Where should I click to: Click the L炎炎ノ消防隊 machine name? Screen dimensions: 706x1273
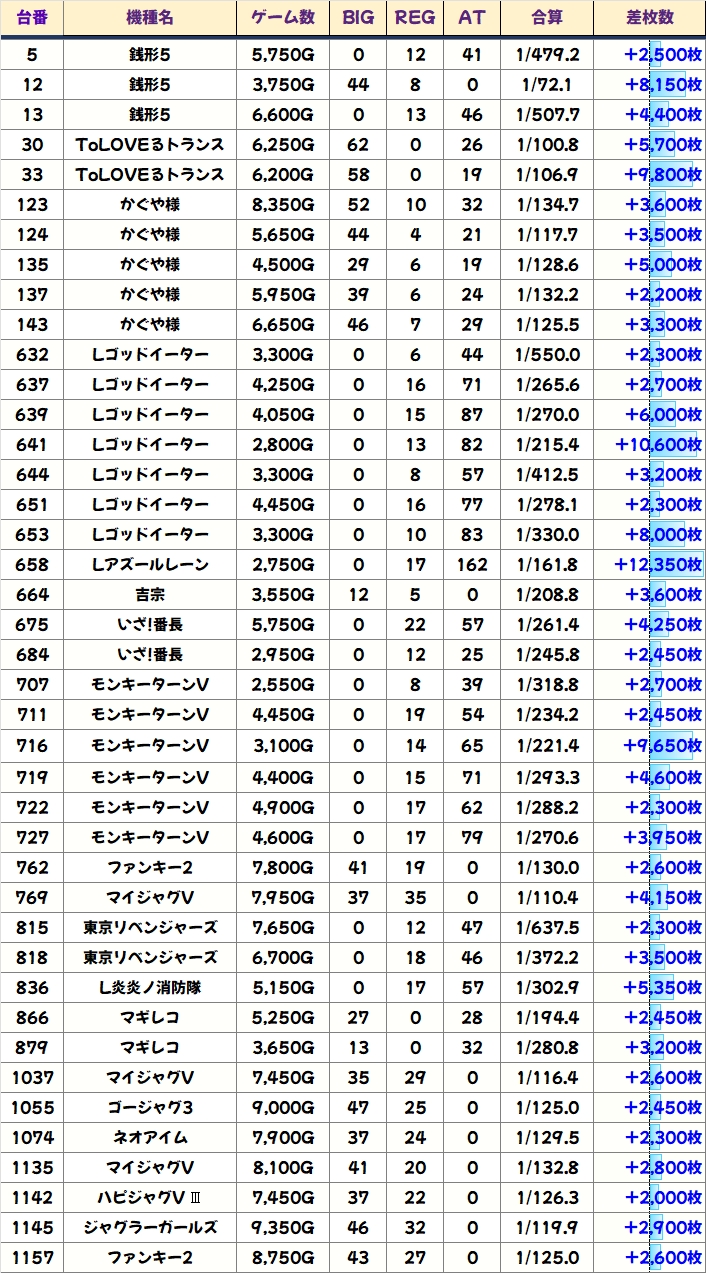click(x=150, y=988)
